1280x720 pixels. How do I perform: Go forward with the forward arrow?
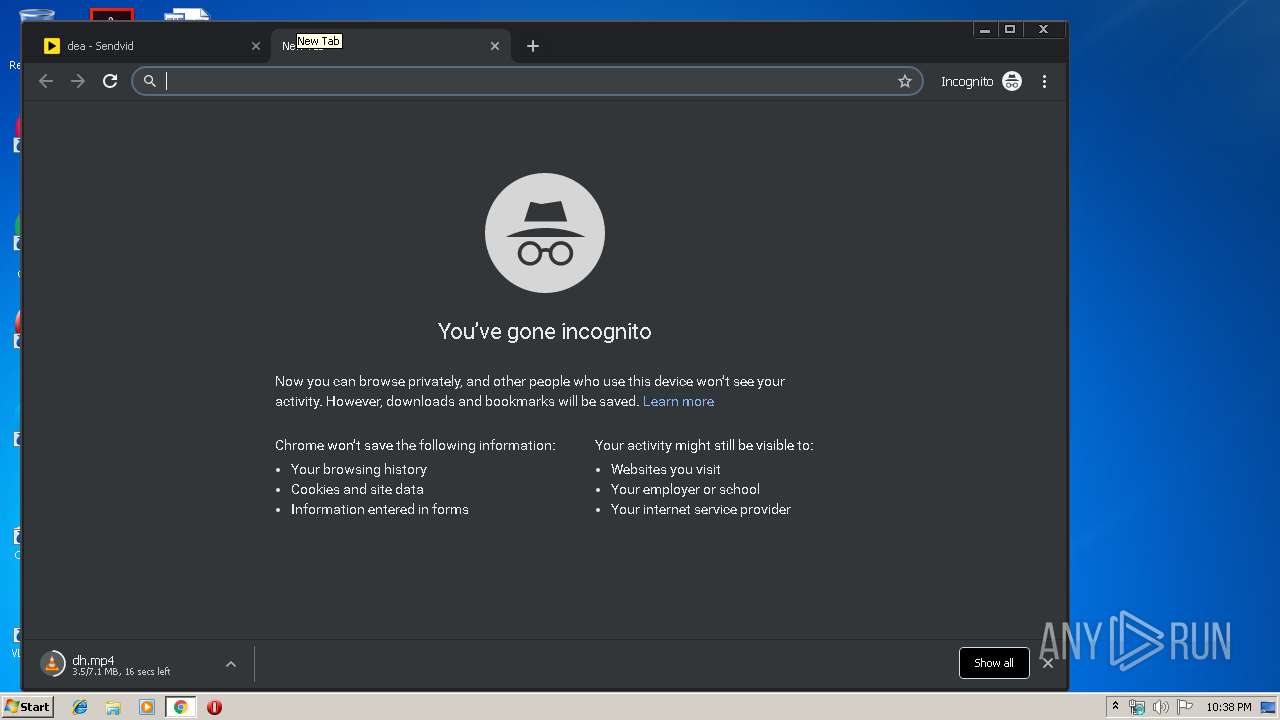78,81
